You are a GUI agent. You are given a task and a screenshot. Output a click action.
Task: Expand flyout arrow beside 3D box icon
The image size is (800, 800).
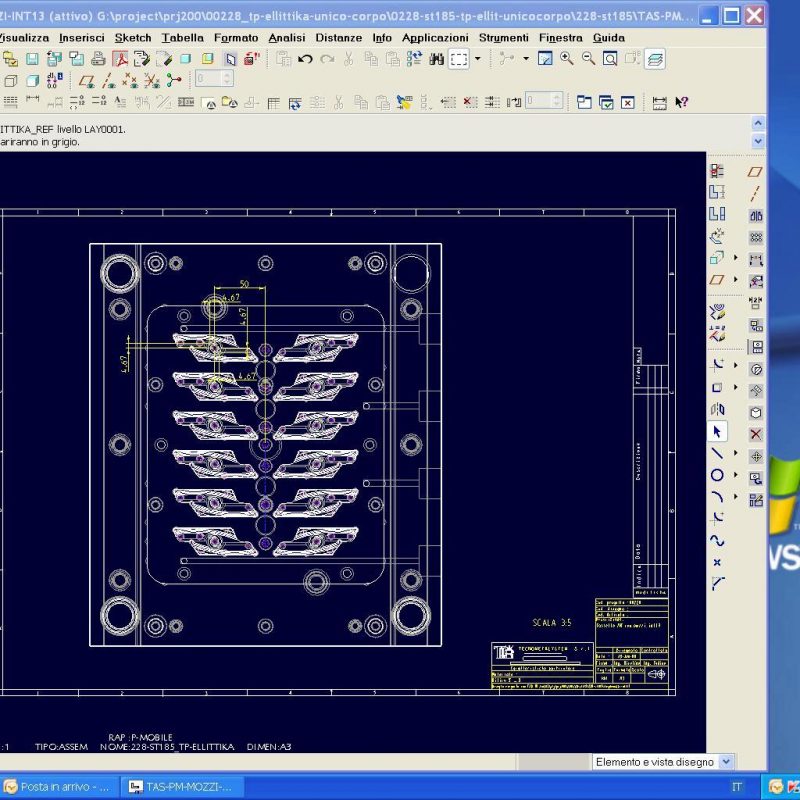(x=735, y=257)
